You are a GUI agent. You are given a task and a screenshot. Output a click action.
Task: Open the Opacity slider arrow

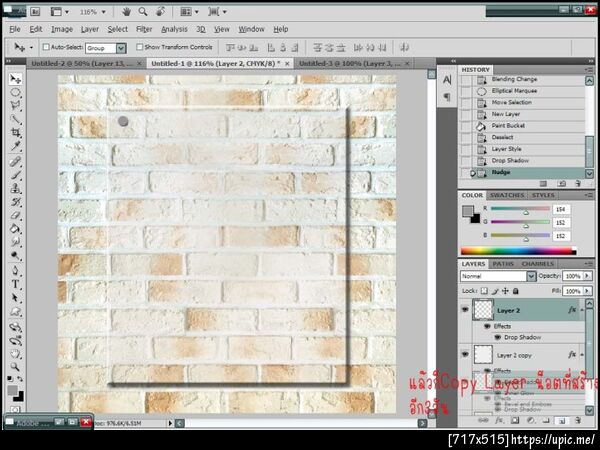[587, 276]
